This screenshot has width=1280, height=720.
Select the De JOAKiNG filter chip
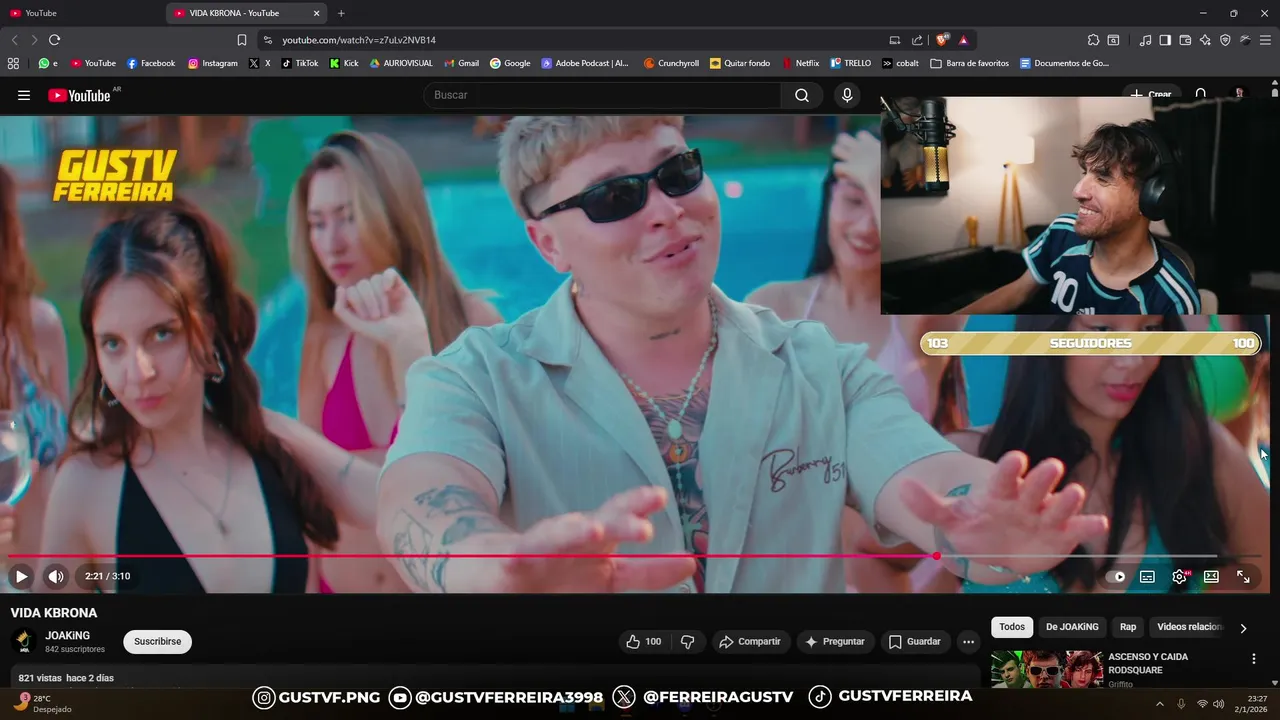(1072, 627)
